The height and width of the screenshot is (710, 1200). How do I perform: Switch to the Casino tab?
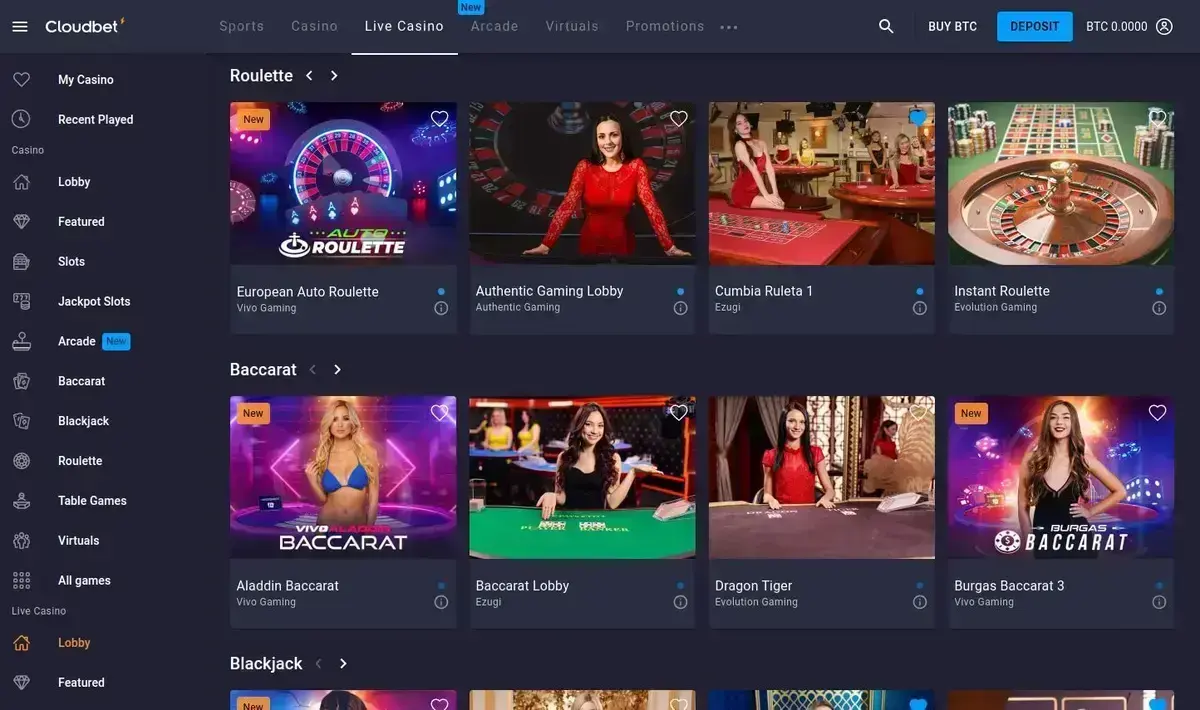[315, 26]
